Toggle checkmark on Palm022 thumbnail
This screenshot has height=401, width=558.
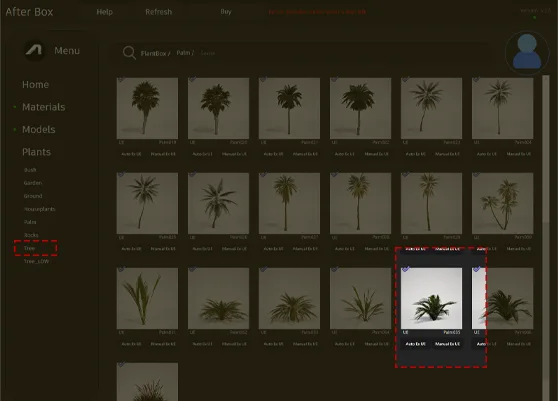click(334, 79)
